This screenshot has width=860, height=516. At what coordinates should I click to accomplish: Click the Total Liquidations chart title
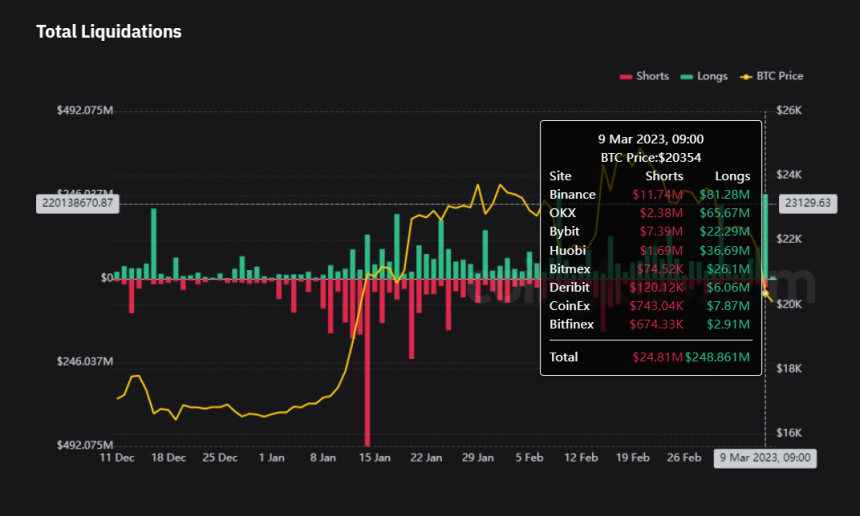coord(109,32)
